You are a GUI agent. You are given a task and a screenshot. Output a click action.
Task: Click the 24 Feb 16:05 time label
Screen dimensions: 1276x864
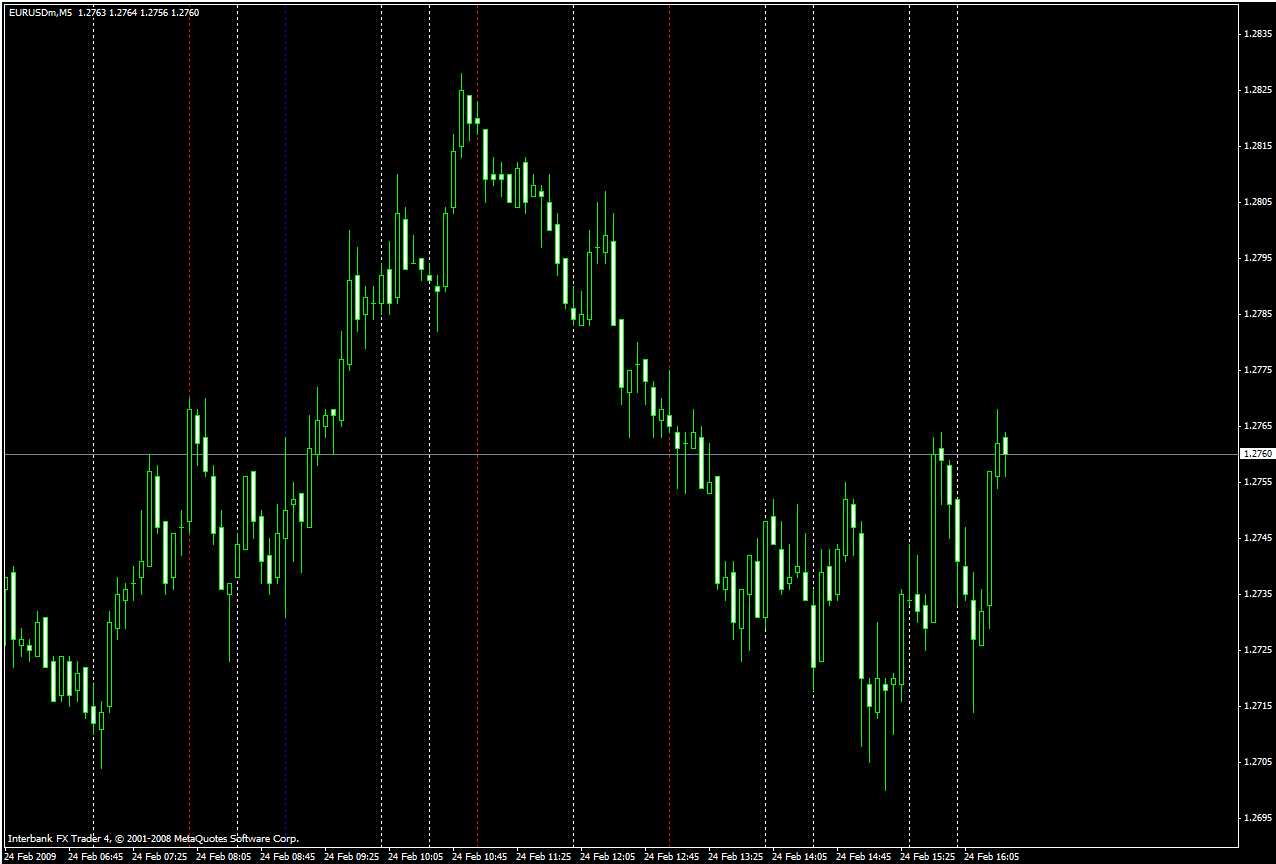pos(992,857)
